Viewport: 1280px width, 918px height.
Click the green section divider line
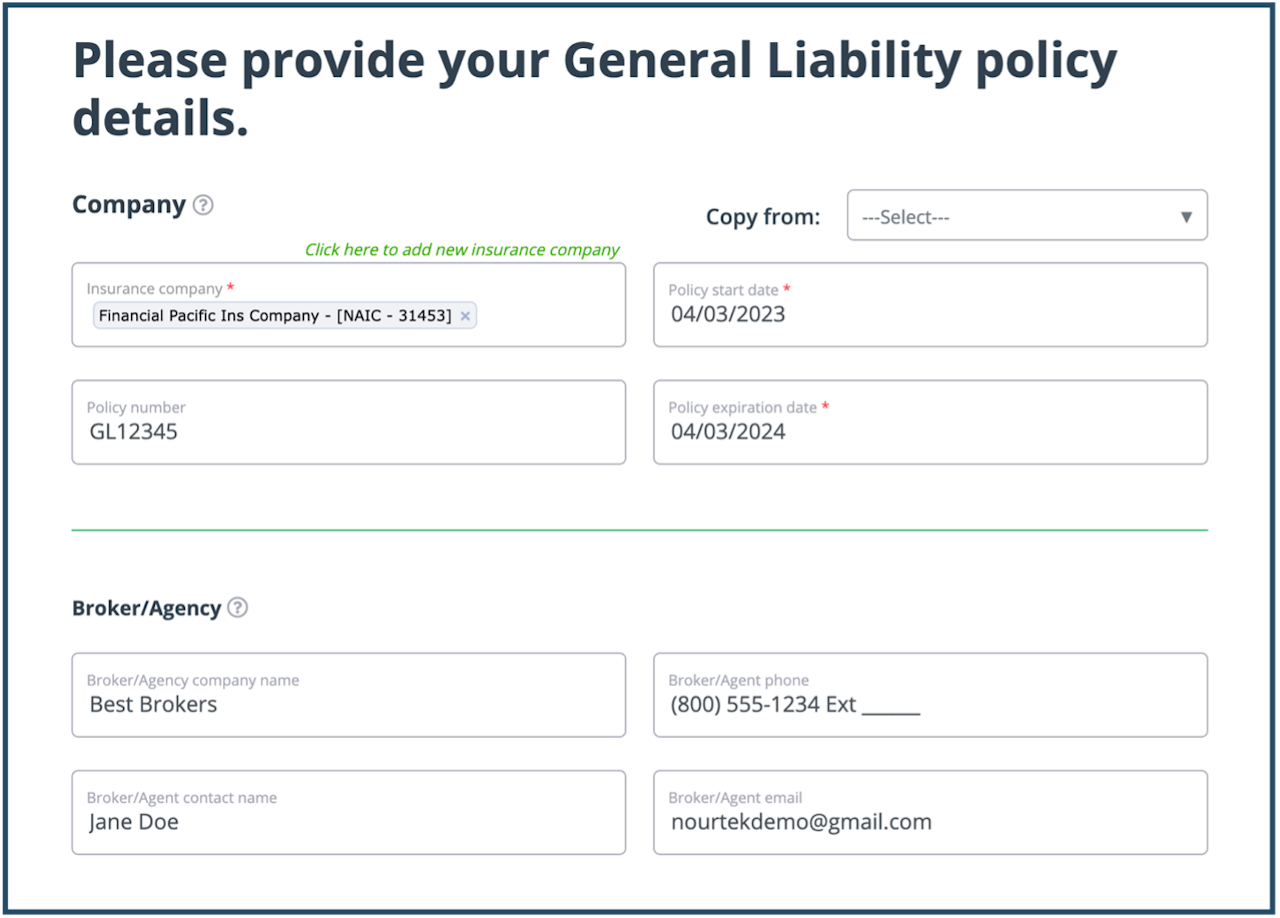(x=640, y=530)
